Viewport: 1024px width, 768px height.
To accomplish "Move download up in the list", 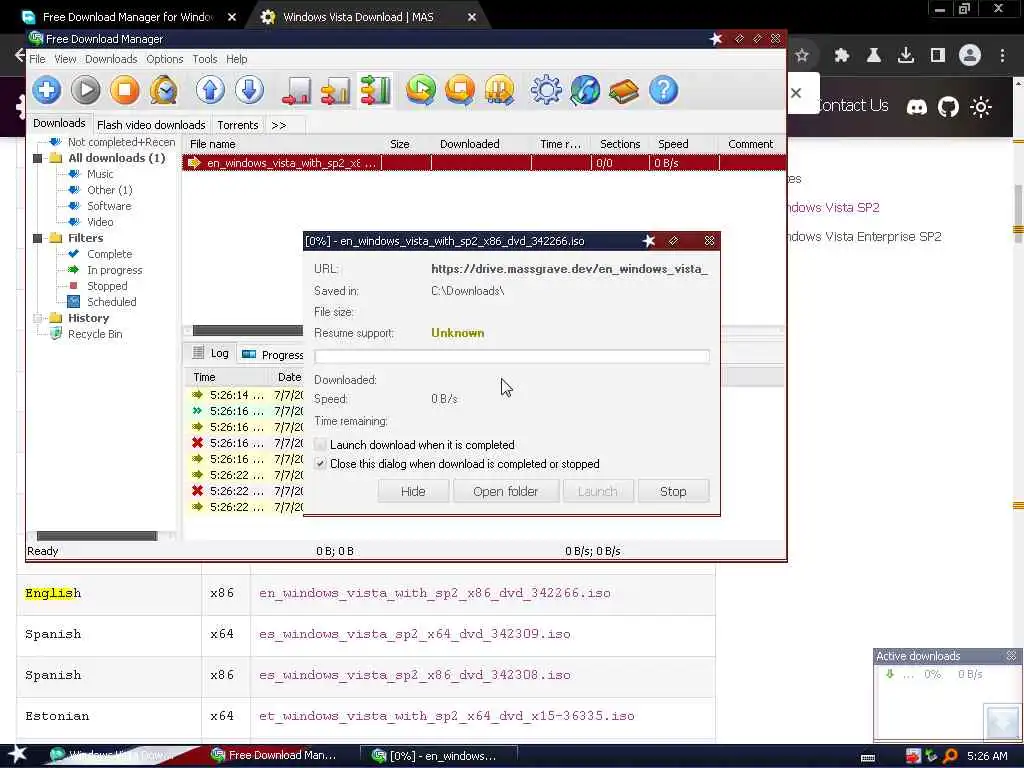I will (210, 89).
